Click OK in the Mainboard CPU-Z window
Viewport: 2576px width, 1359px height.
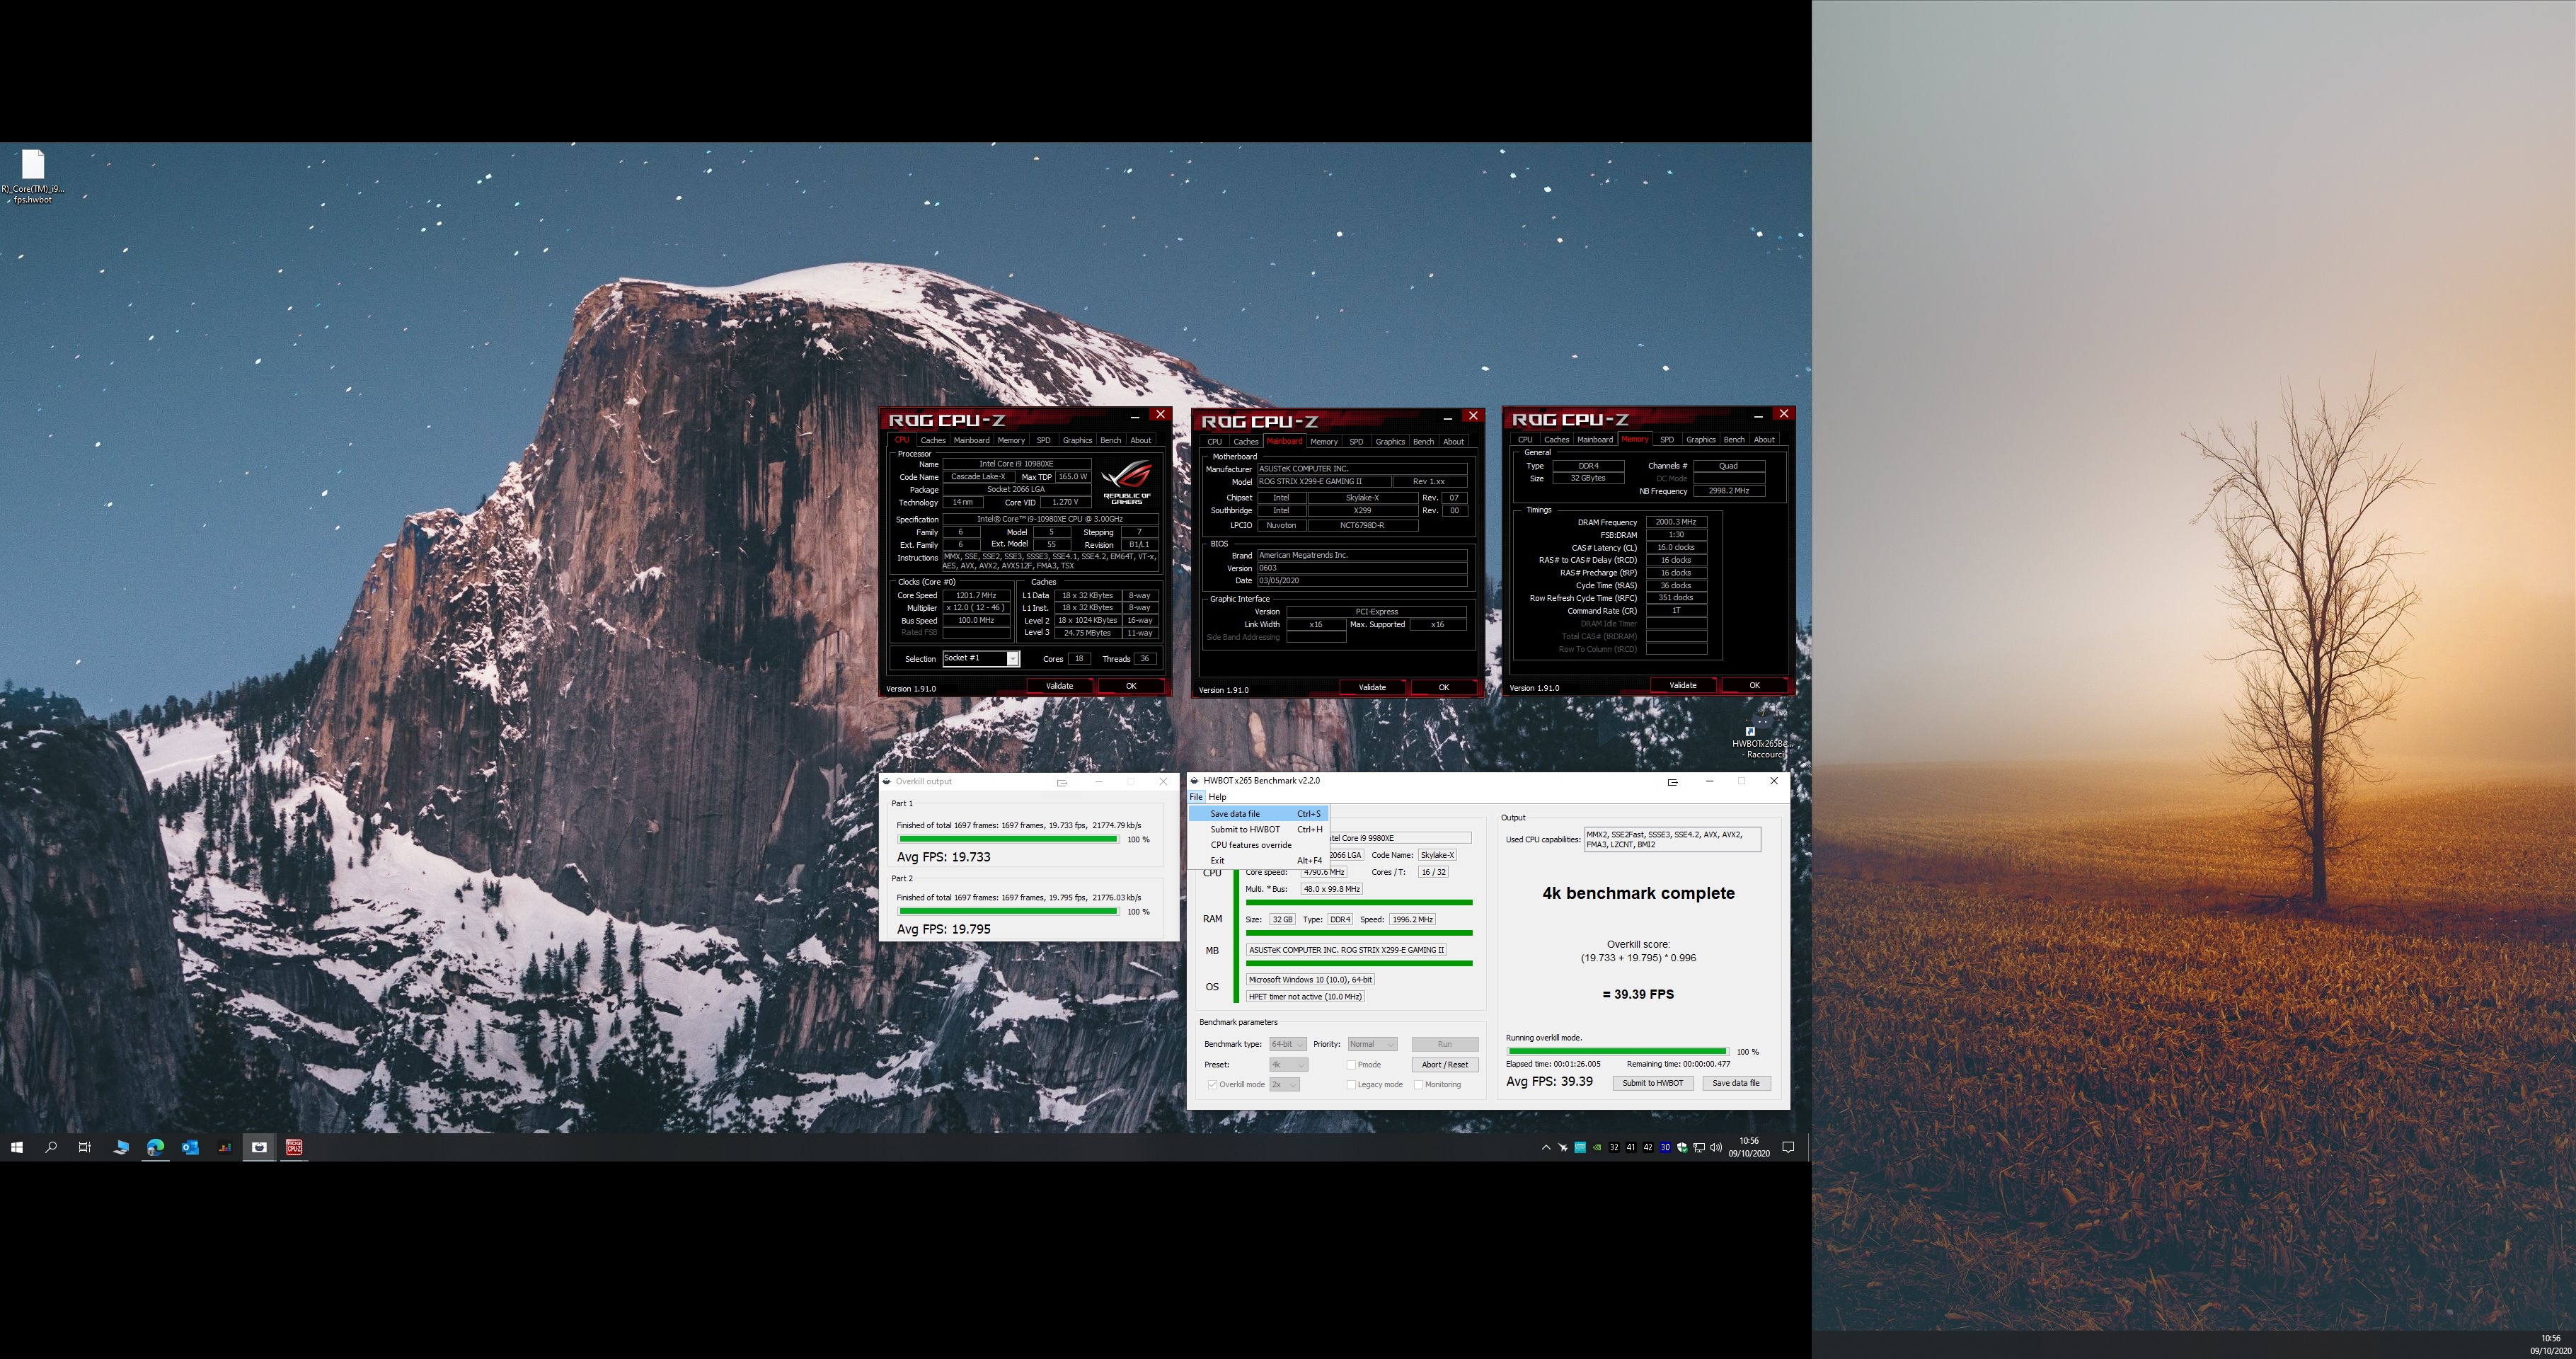[1443, 687]
